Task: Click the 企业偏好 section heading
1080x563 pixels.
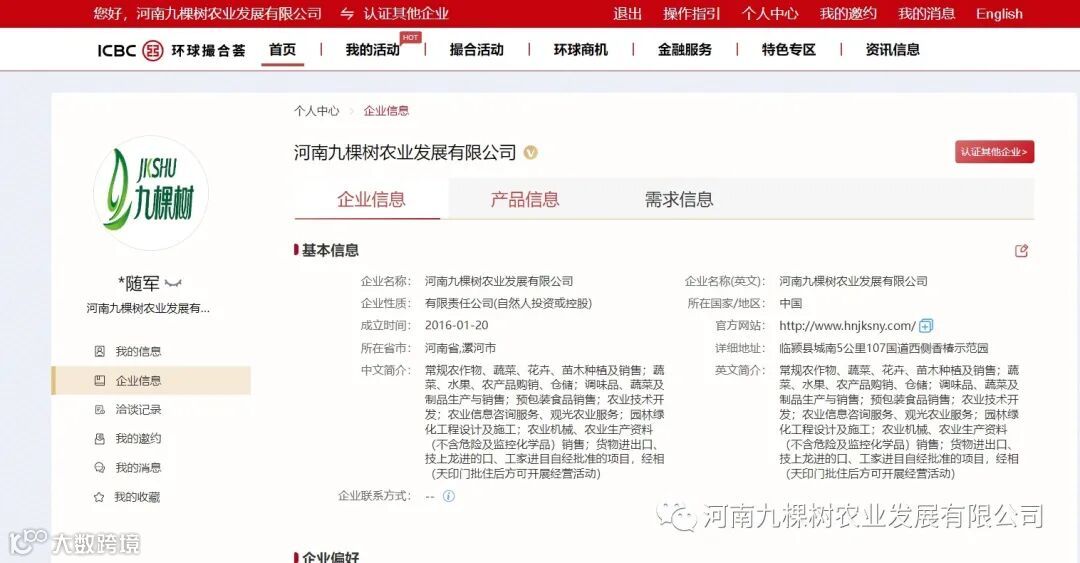Action: tap(331, 557)
